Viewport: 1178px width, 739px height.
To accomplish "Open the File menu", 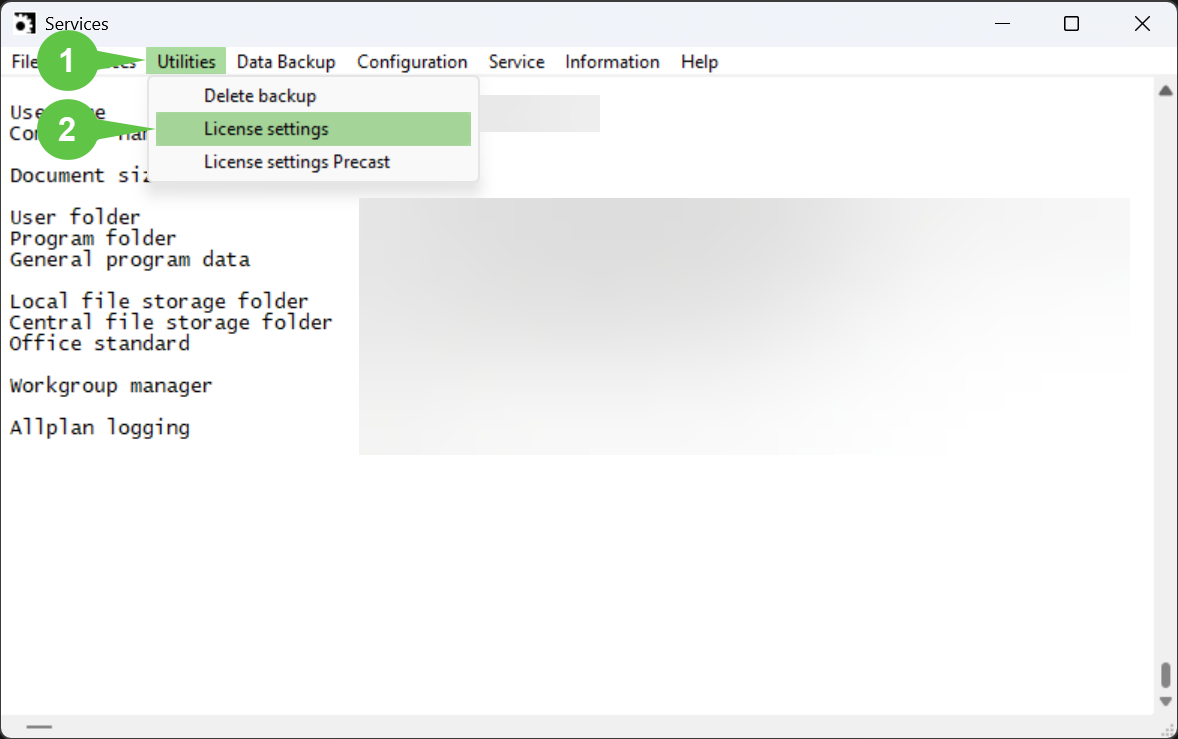I will pos(23,62).
